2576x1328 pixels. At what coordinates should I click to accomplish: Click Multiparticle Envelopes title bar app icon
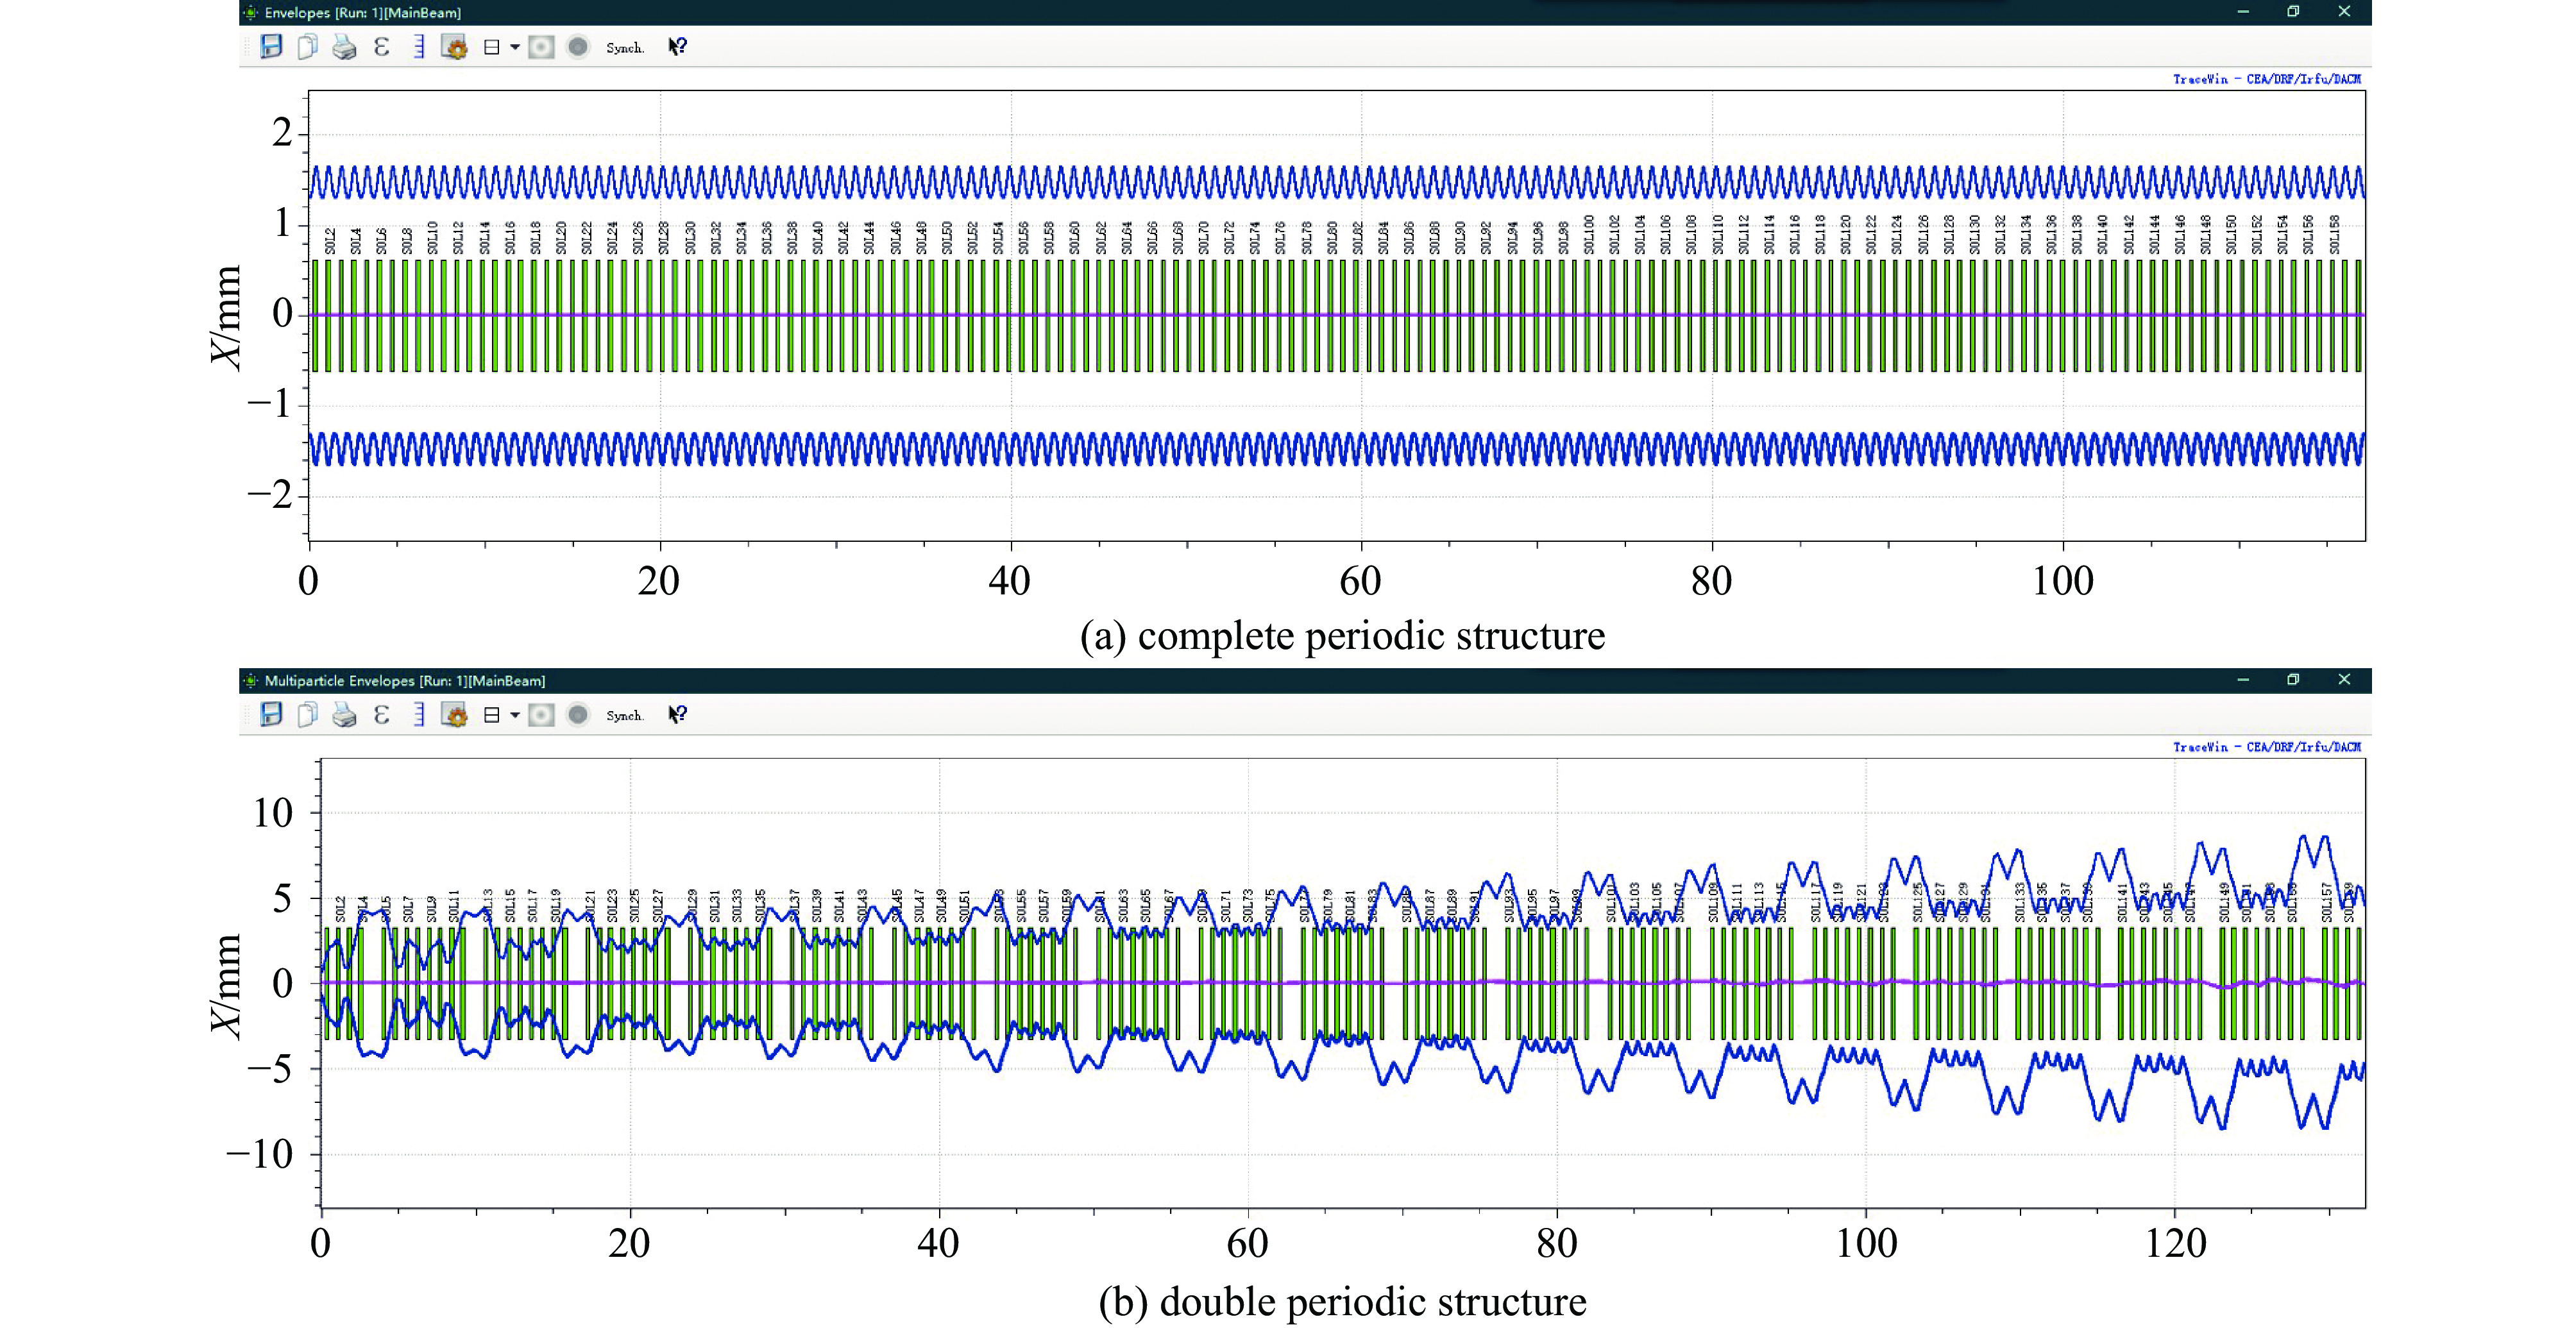tap(250, 680)
